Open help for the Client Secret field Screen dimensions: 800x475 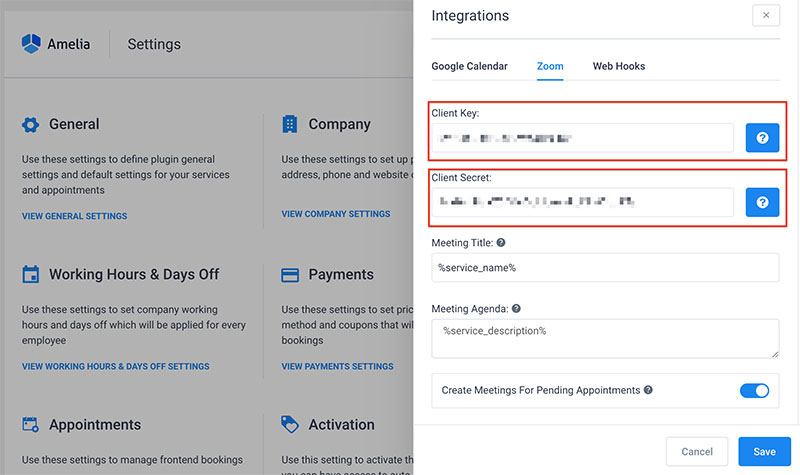(x=762, y=202)
